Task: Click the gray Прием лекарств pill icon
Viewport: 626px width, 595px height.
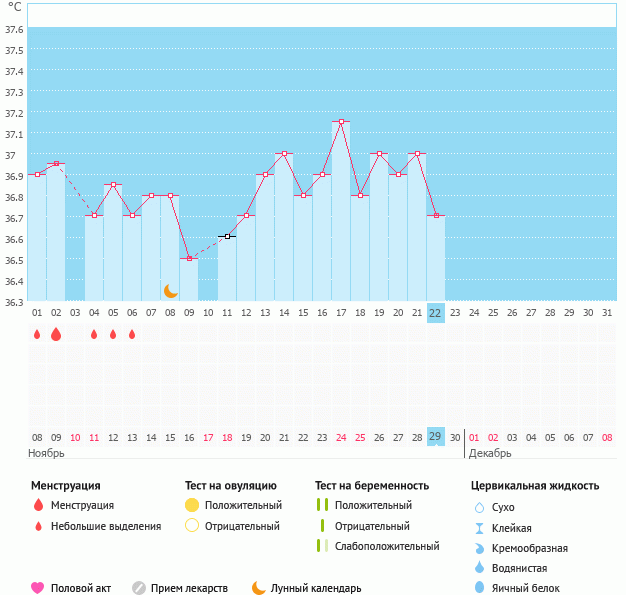Action: 139,588
